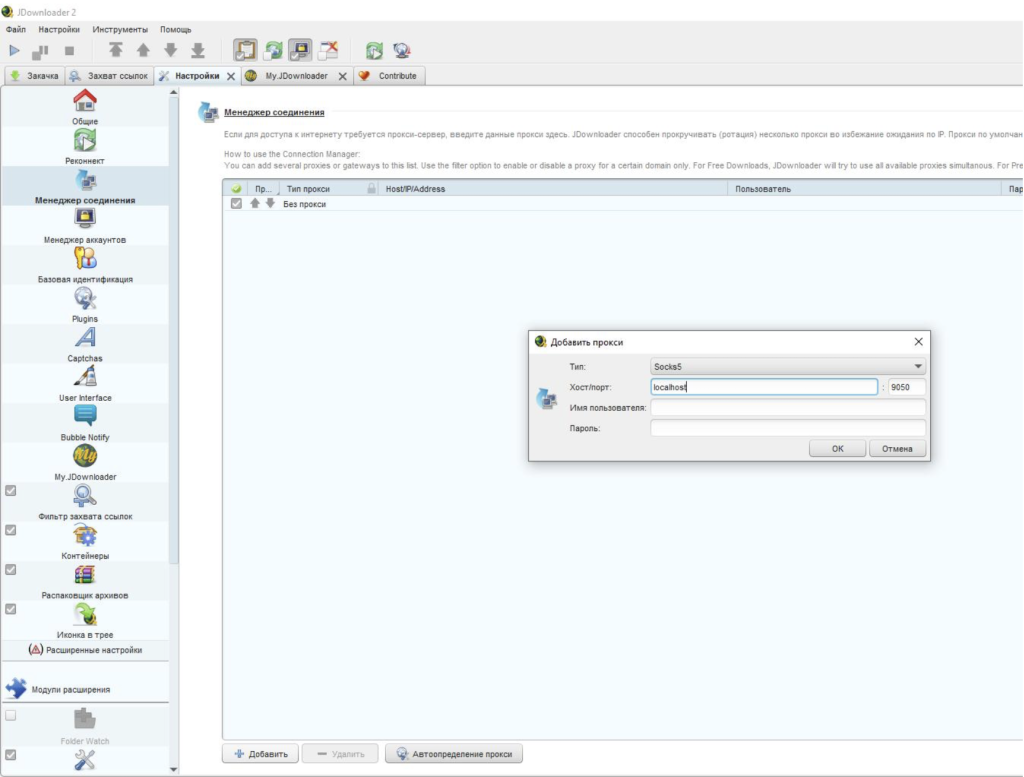Click Автоопределение прокси button
Viewport: 1024px width, 777px height.
pyautogui.click(x=454, y=753)
